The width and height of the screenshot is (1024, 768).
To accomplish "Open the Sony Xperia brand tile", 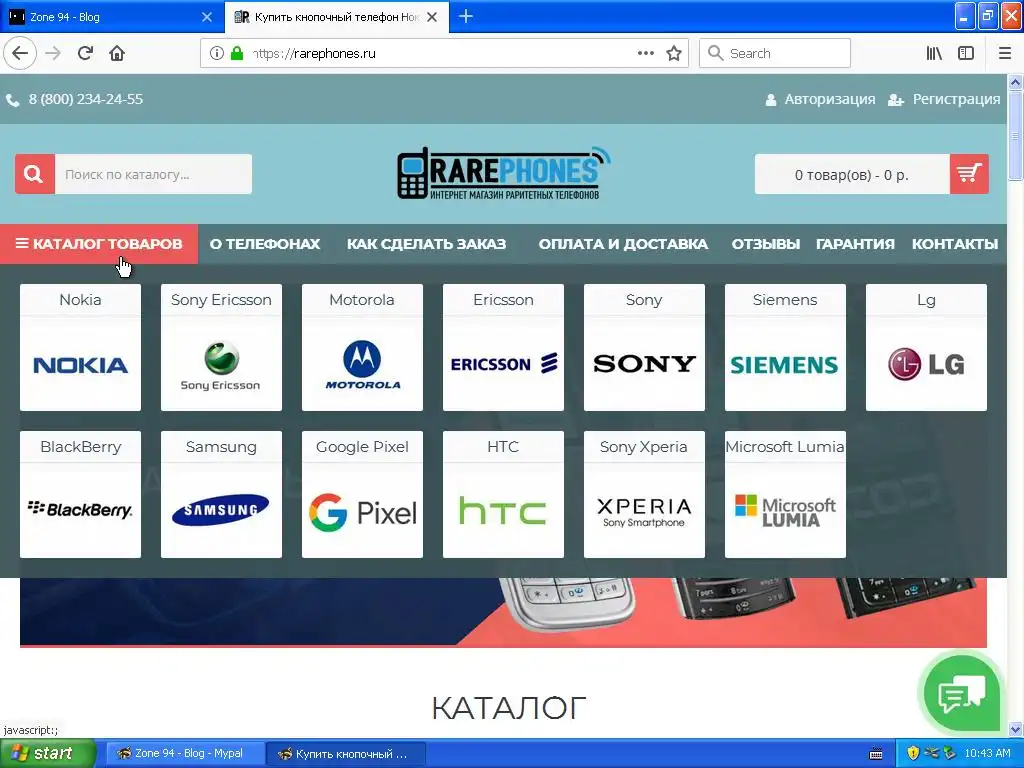I will [645, 494].
